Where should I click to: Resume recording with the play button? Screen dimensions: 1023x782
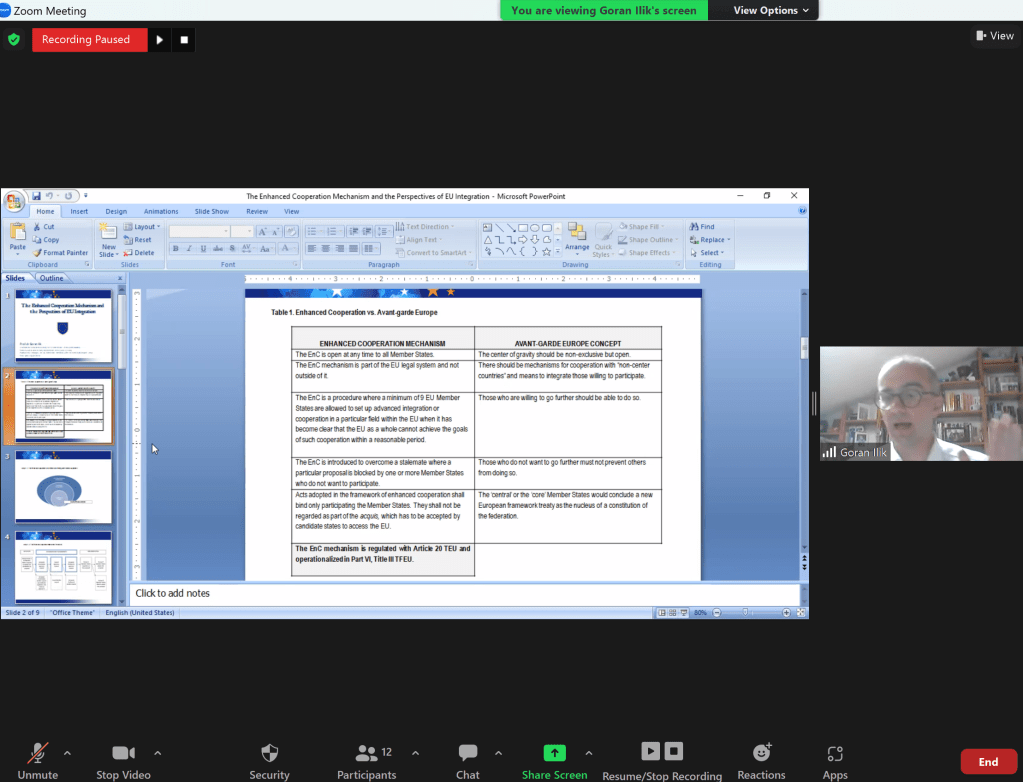click(x=160, y=40)
